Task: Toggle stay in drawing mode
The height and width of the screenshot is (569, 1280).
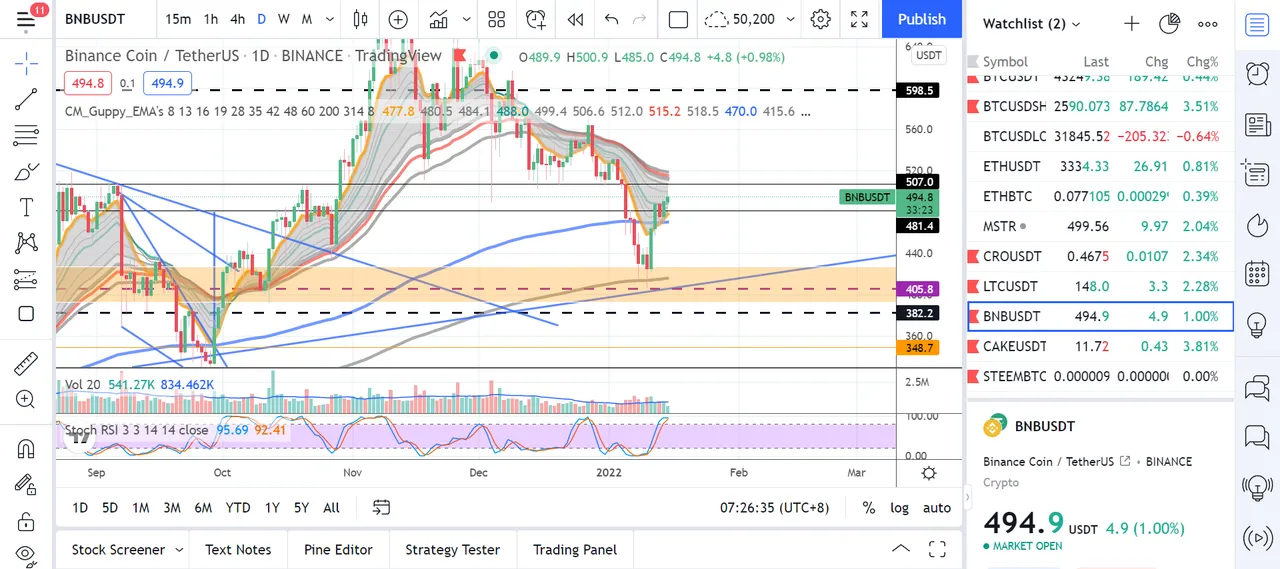Action: point(26,484)
